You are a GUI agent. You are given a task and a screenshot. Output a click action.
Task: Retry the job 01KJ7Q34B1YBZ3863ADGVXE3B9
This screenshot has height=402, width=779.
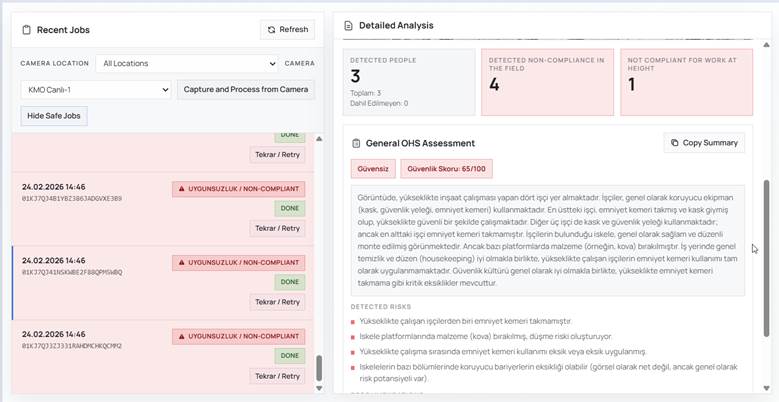click(x=277, y=228)
